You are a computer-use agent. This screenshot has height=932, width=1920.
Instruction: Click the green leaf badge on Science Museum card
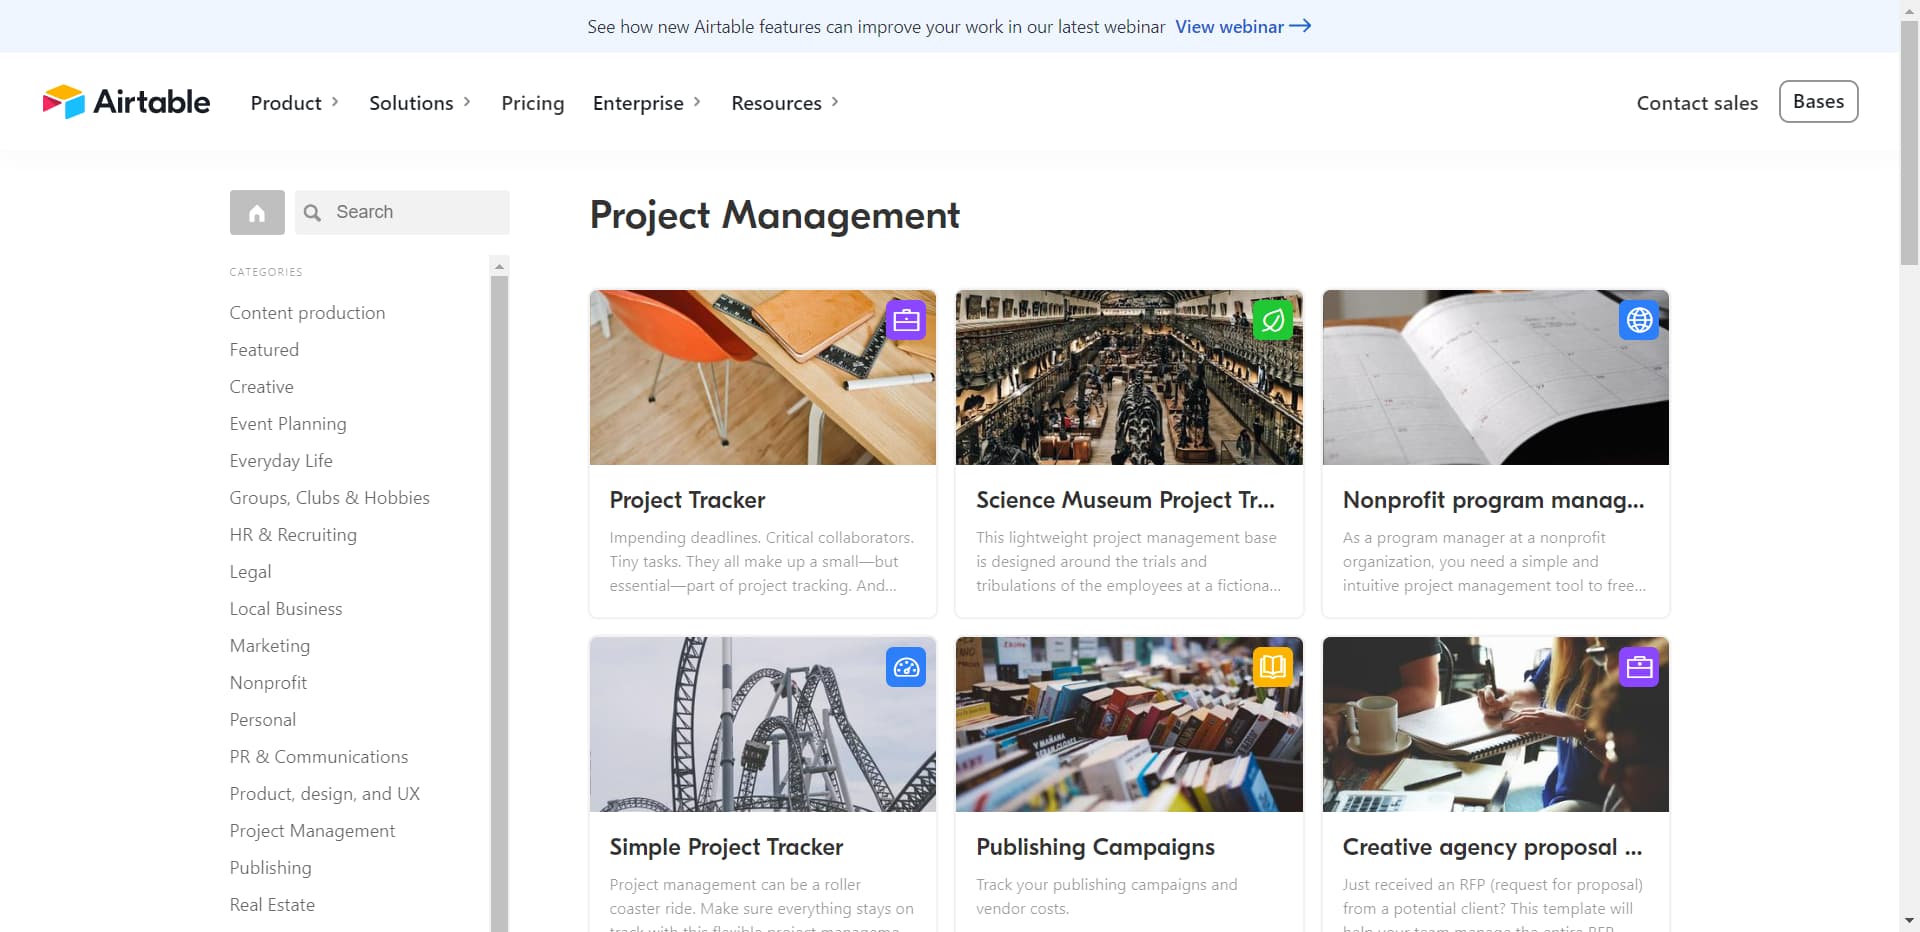(1272, 320)
